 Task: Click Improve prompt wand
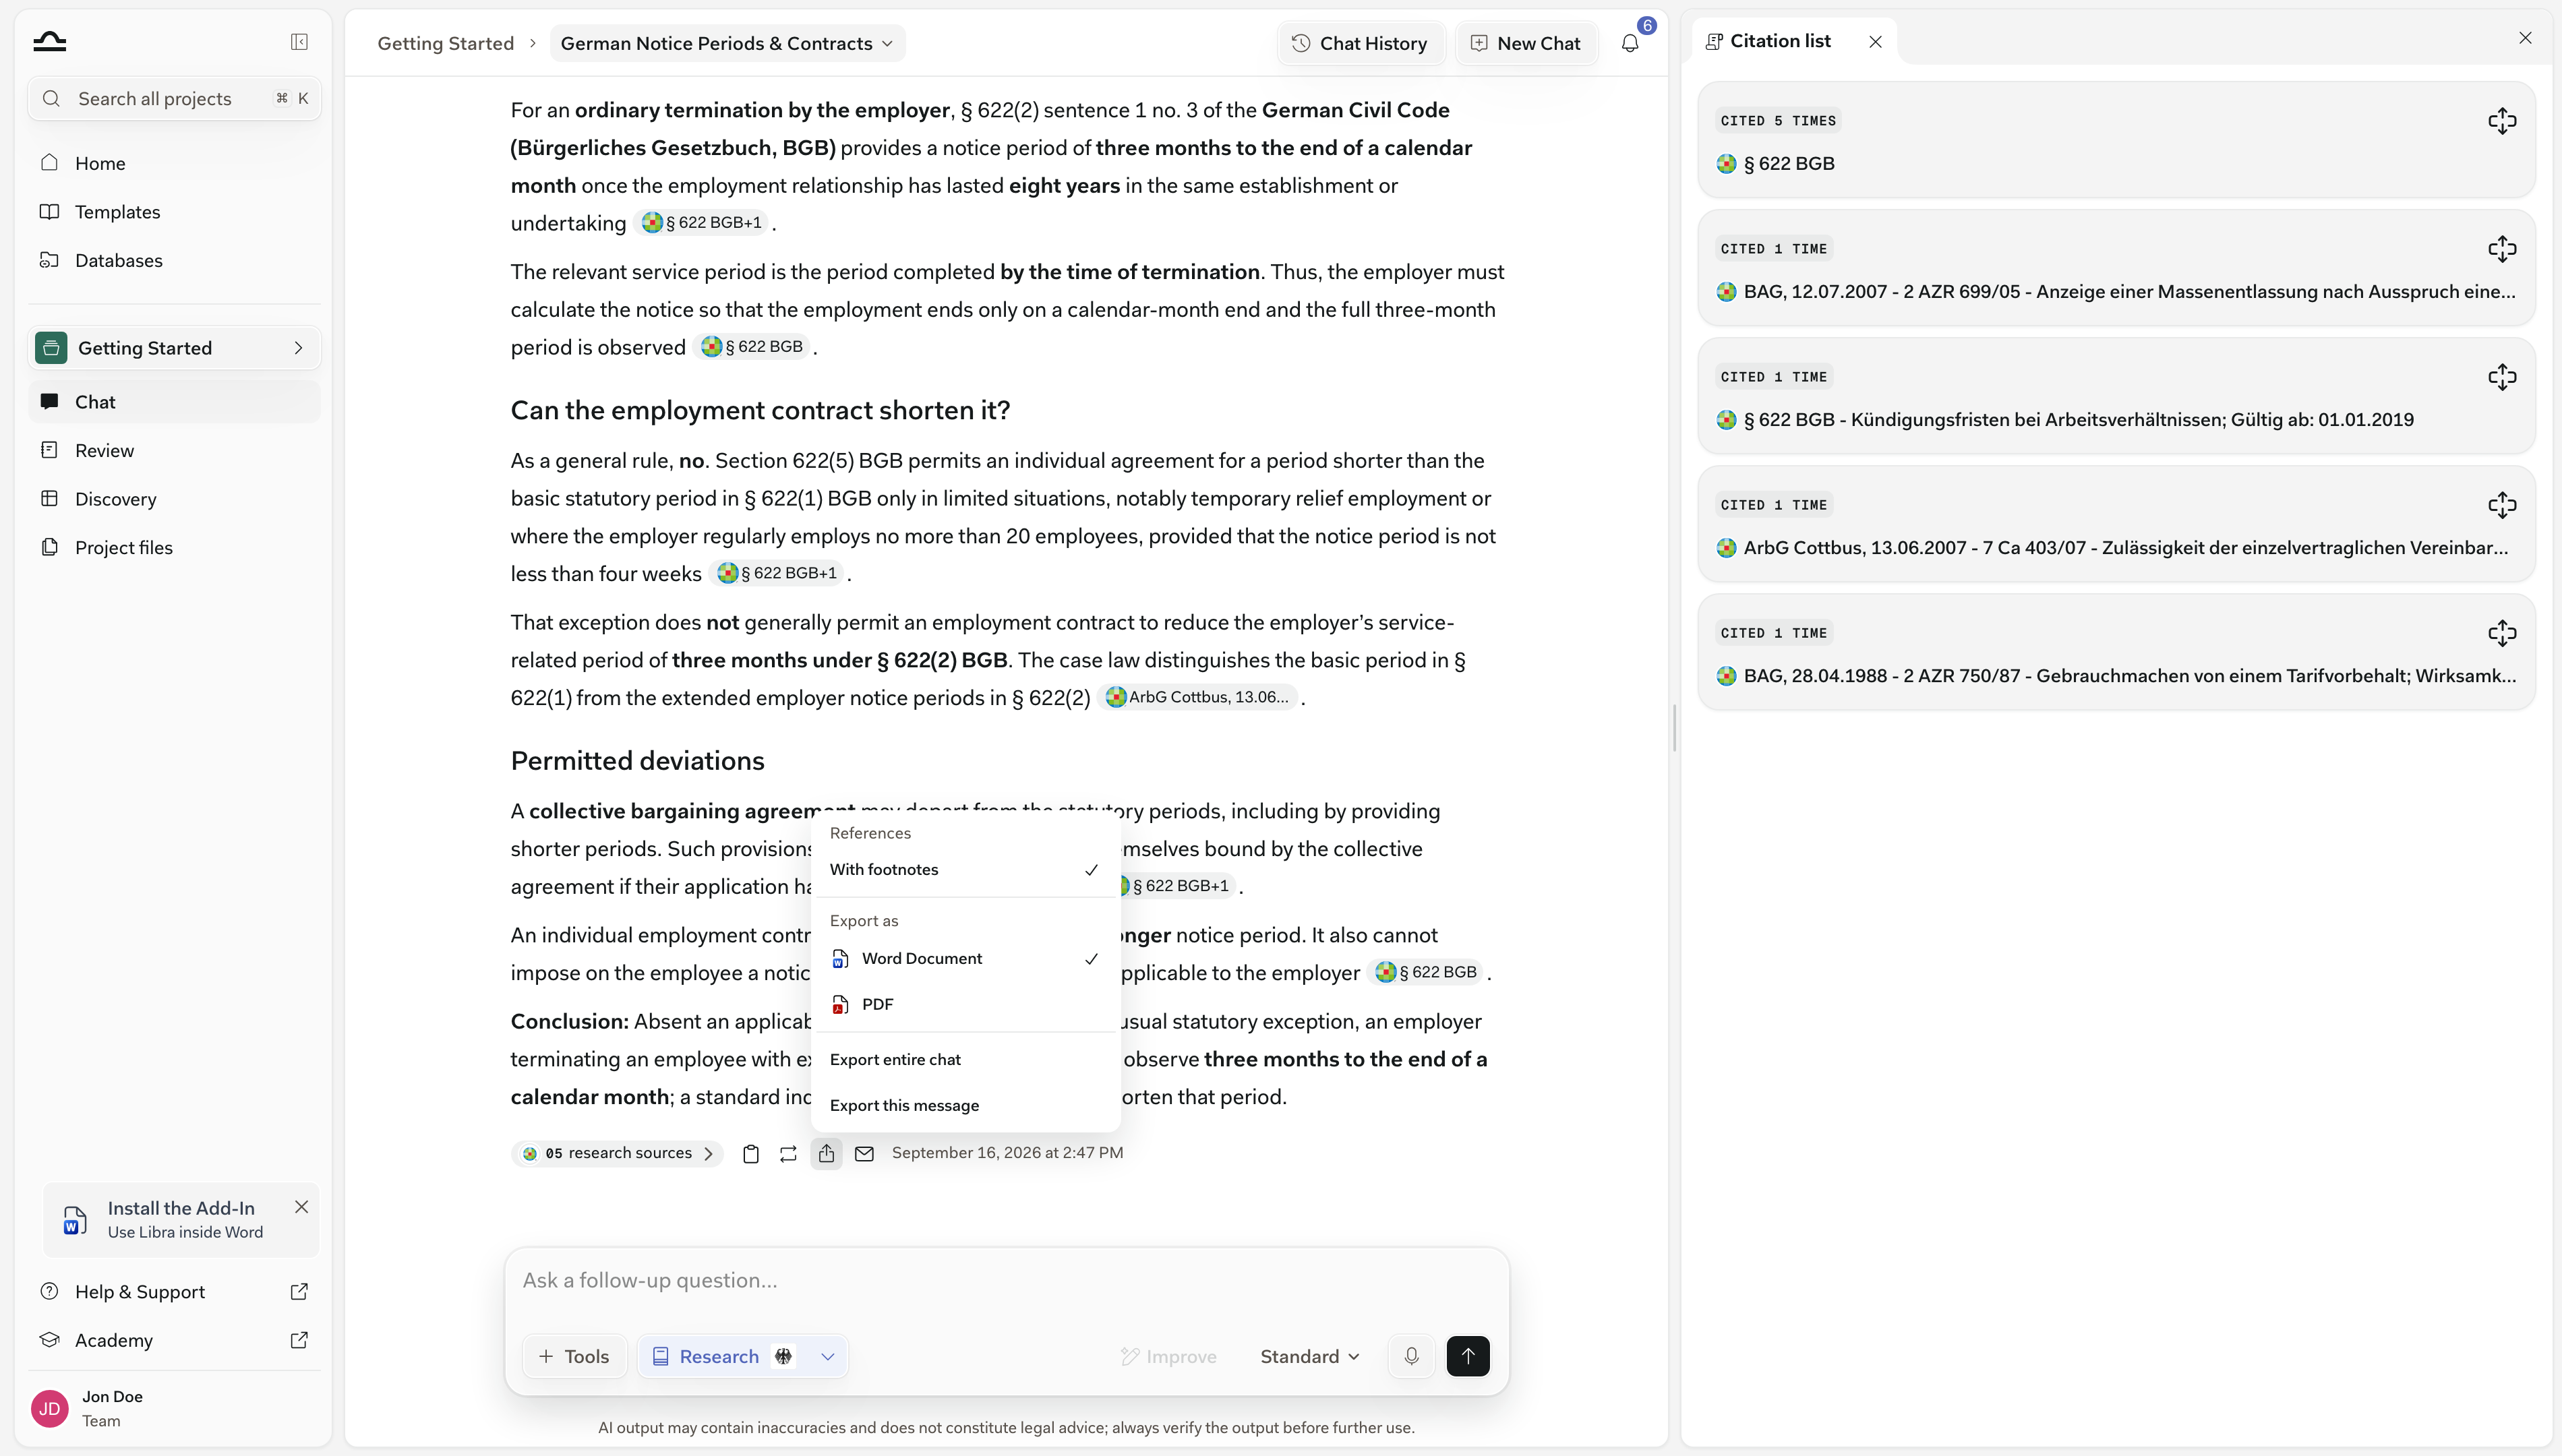pyautogui.click(x=1168, y=1356)
